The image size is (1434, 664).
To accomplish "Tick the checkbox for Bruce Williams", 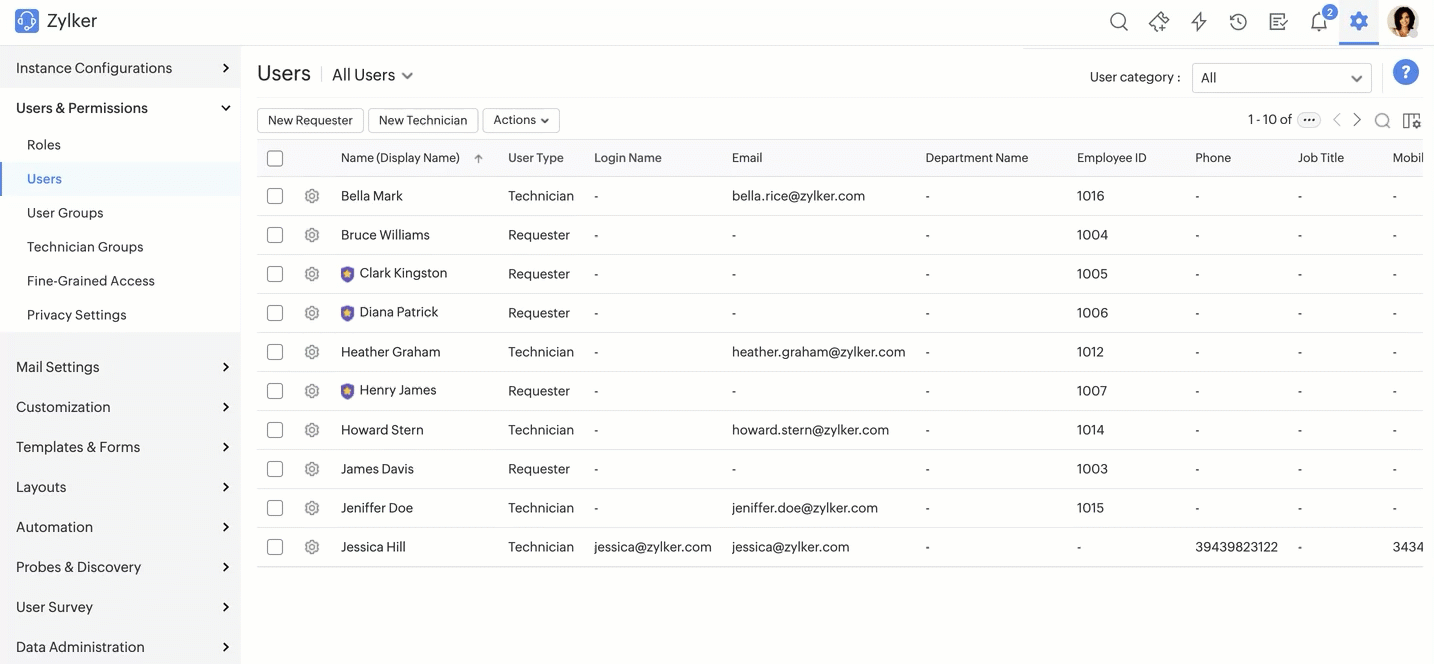I will coord(275,235).
